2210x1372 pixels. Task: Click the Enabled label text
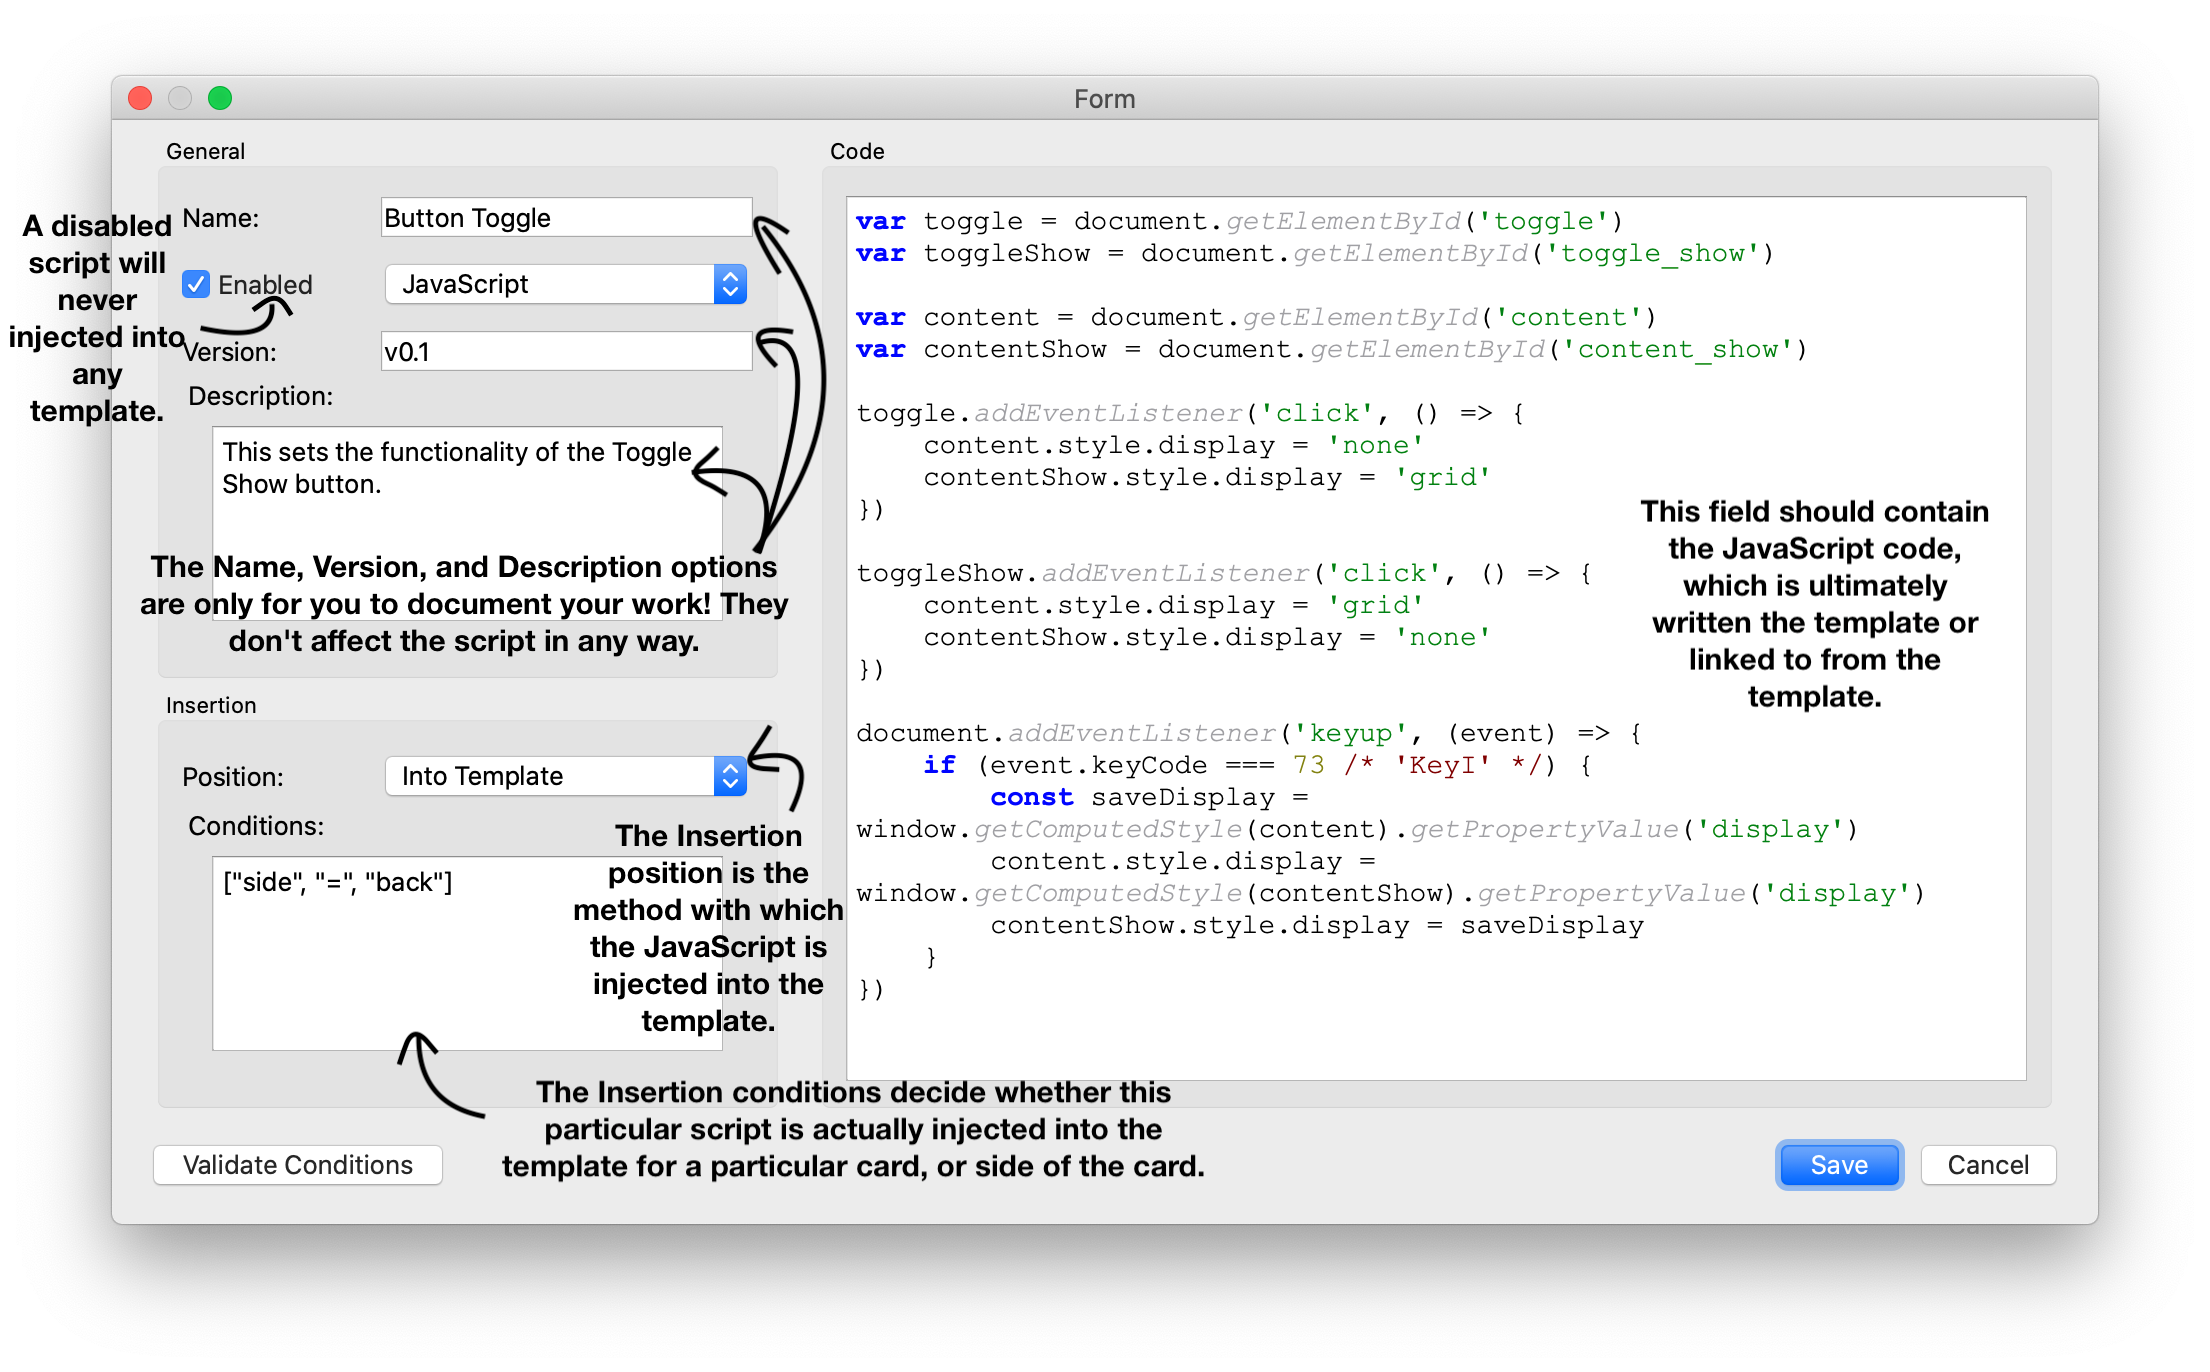coord(265,285)
